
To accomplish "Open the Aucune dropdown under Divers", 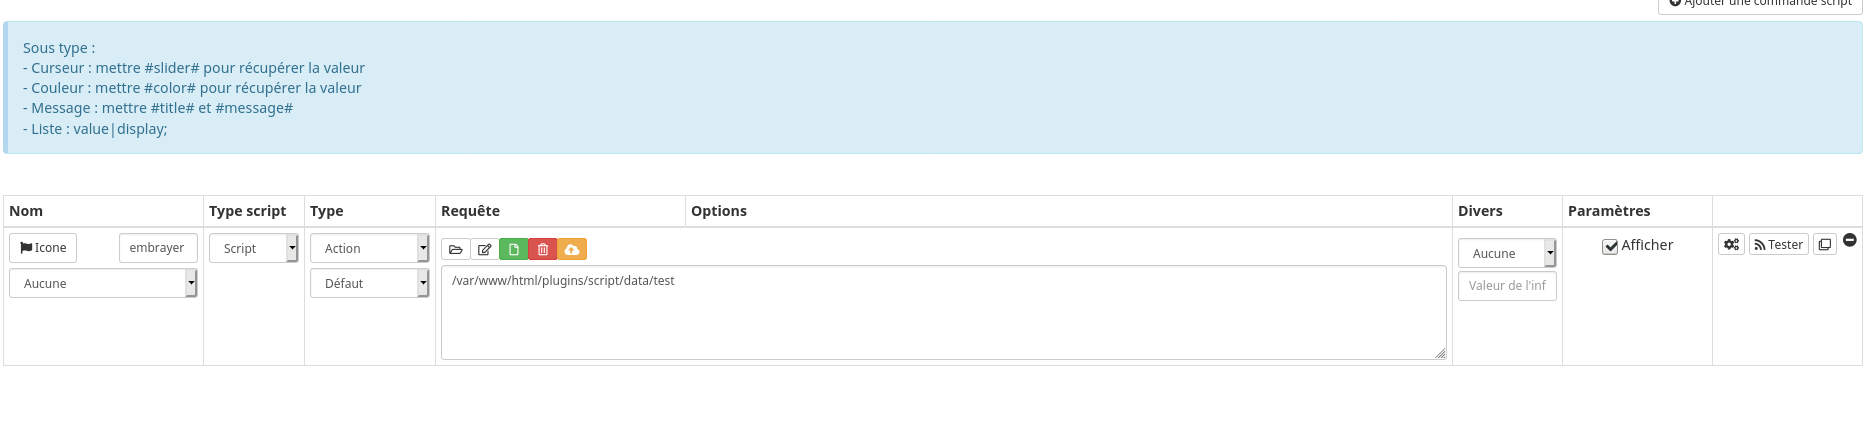I will pos(1507,253).
